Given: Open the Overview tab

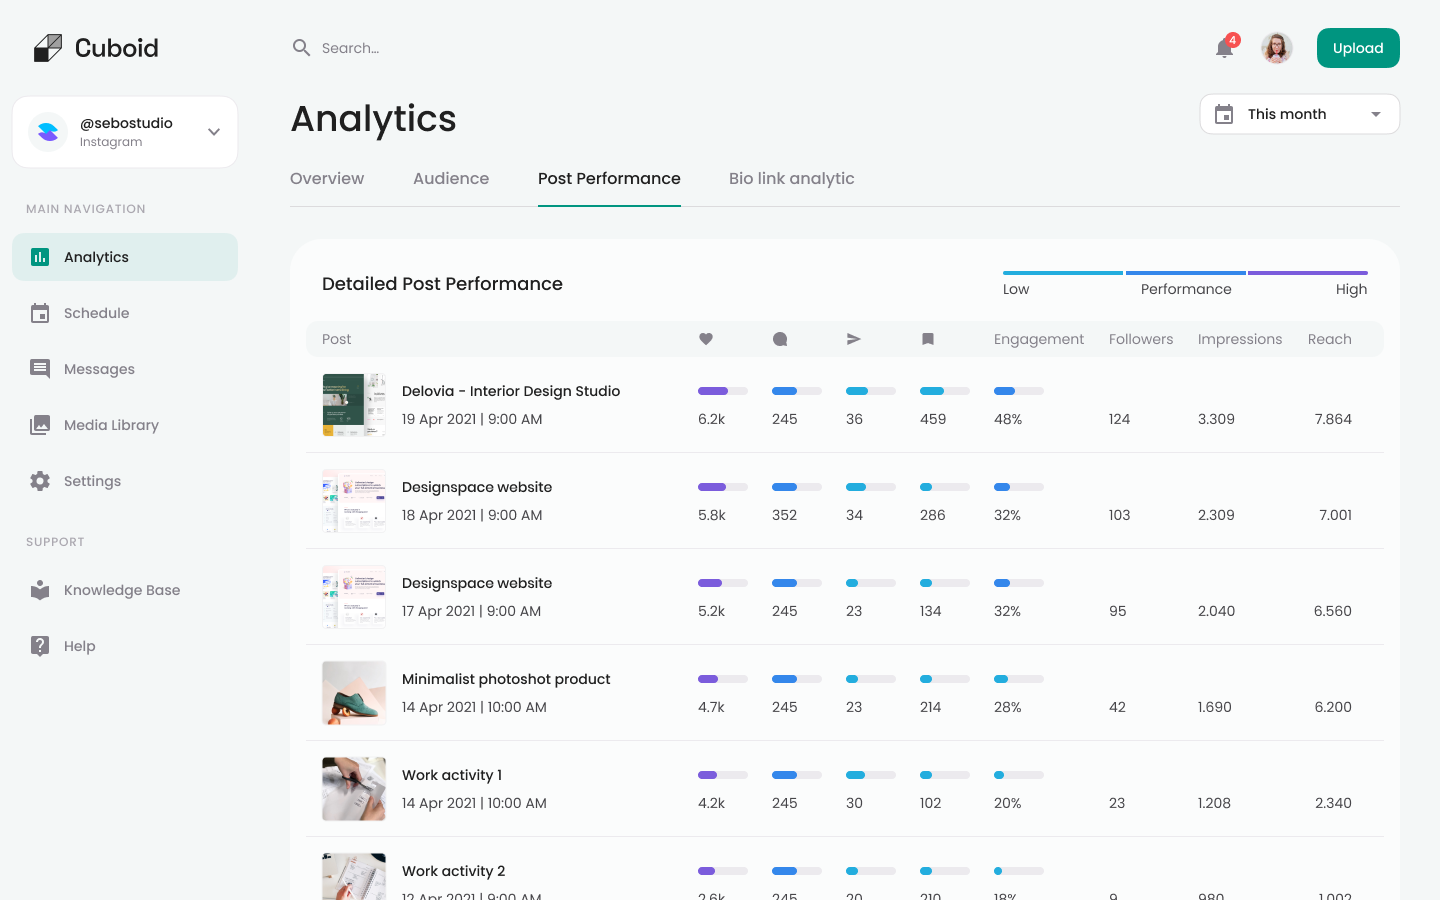Looking at the screenshot, I should click(327, 178).
